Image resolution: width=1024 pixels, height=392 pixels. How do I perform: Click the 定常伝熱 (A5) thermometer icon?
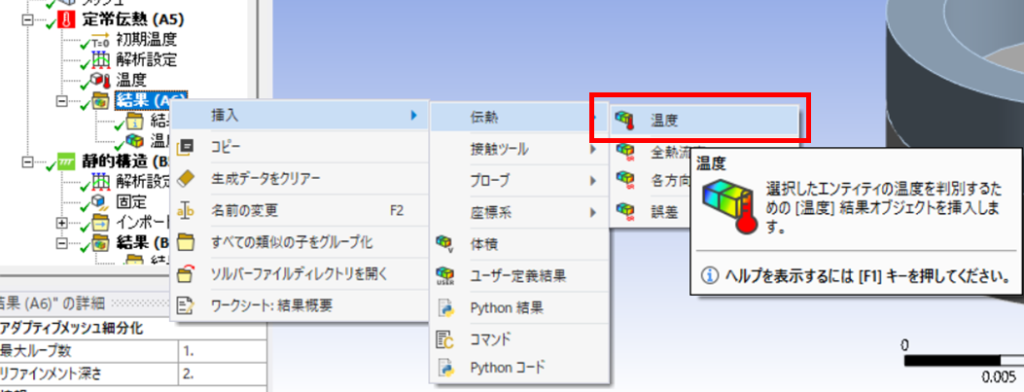pos(67,20)
